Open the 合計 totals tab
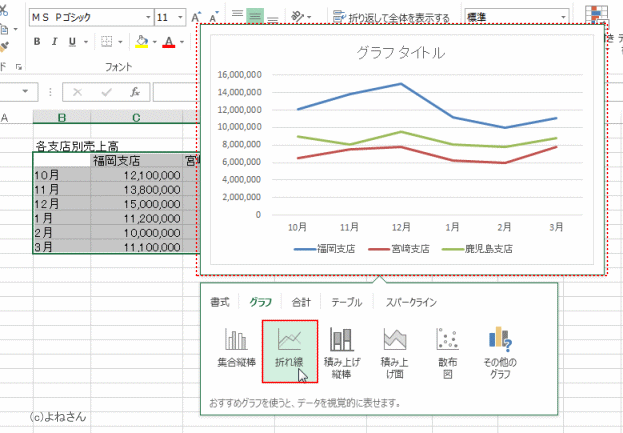623x433 pixels. pyautogui.click(x=301, y=301)
